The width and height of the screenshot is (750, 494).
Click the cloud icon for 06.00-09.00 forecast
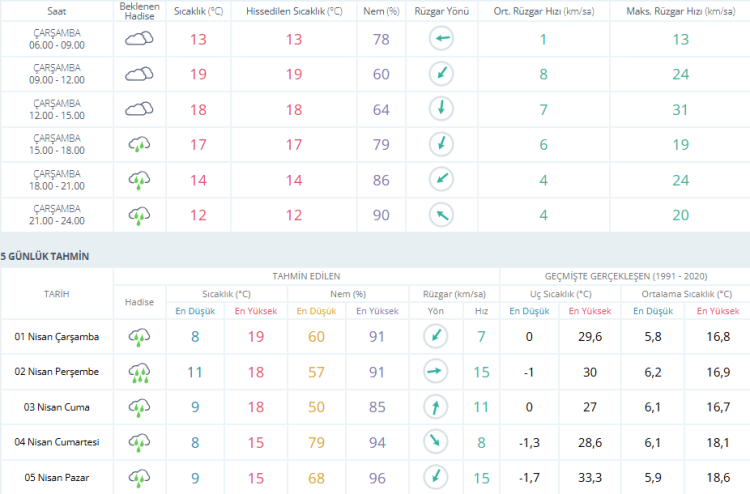coord(139,39)
